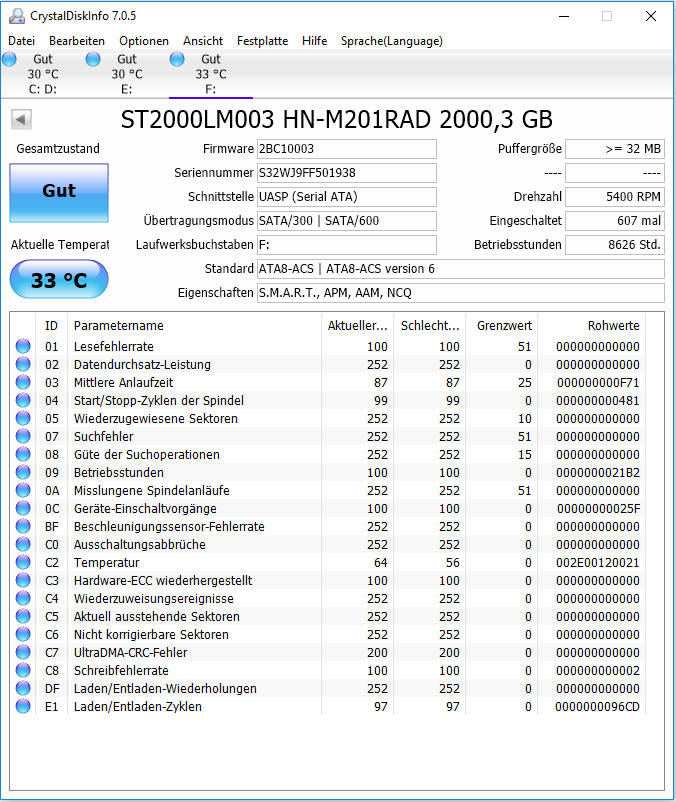Click status icon for Schreibfehlerrate
676x802 pixels.
click(23, 670)
